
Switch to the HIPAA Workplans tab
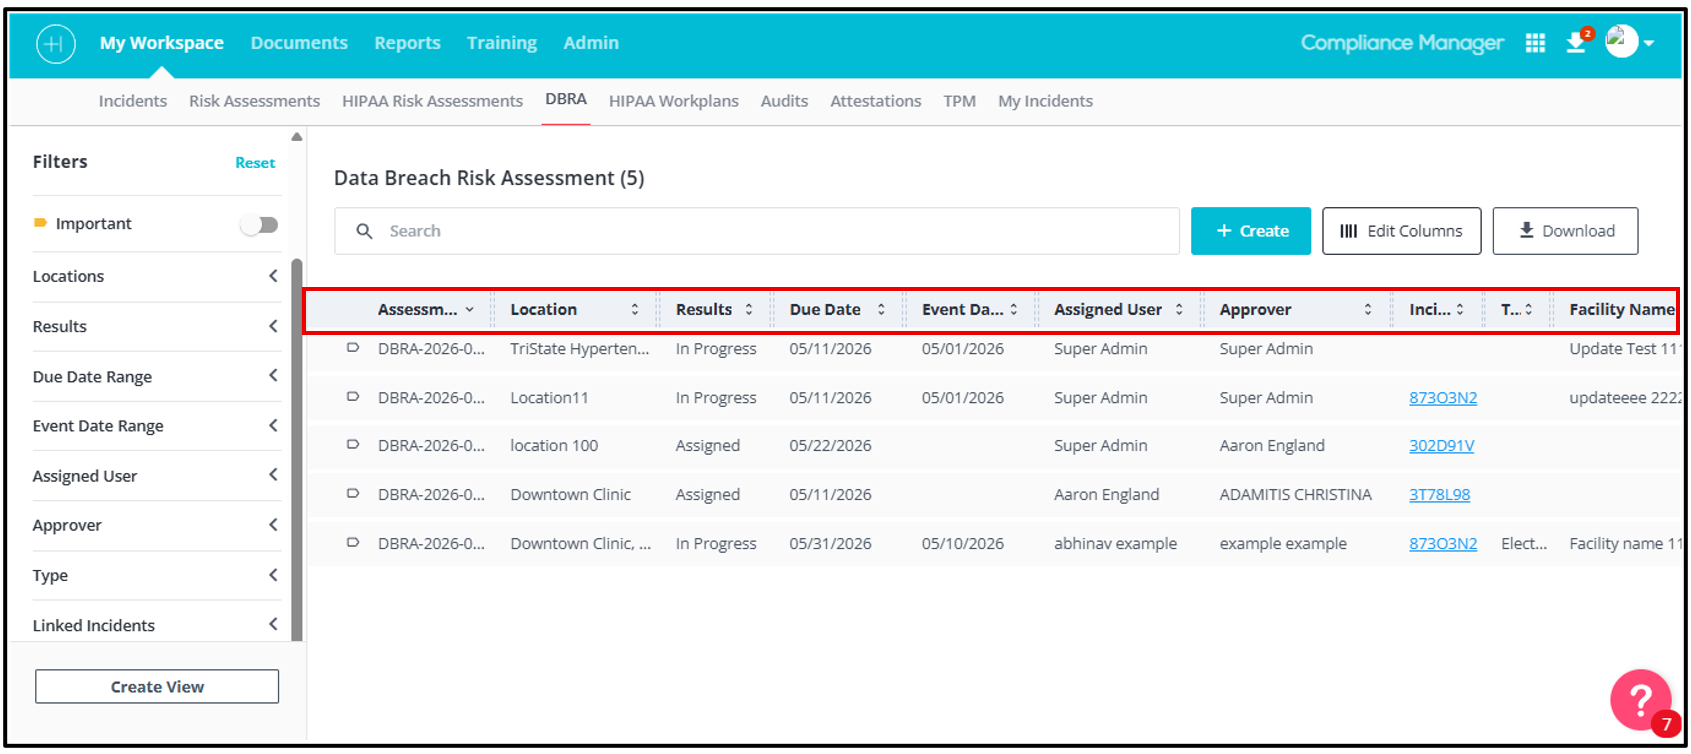[674, 101]
